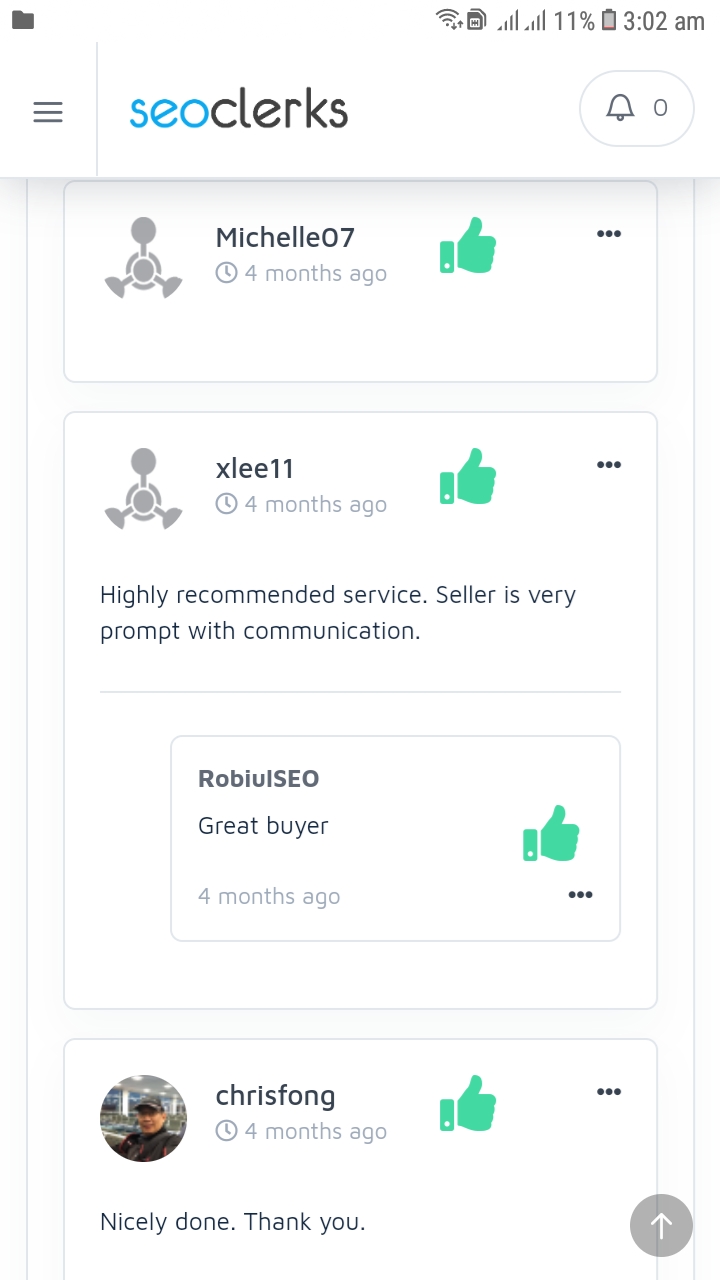Tap the clock icon beside xlee11's timestamp
The image size is (720, 1280).
point(227,504)
